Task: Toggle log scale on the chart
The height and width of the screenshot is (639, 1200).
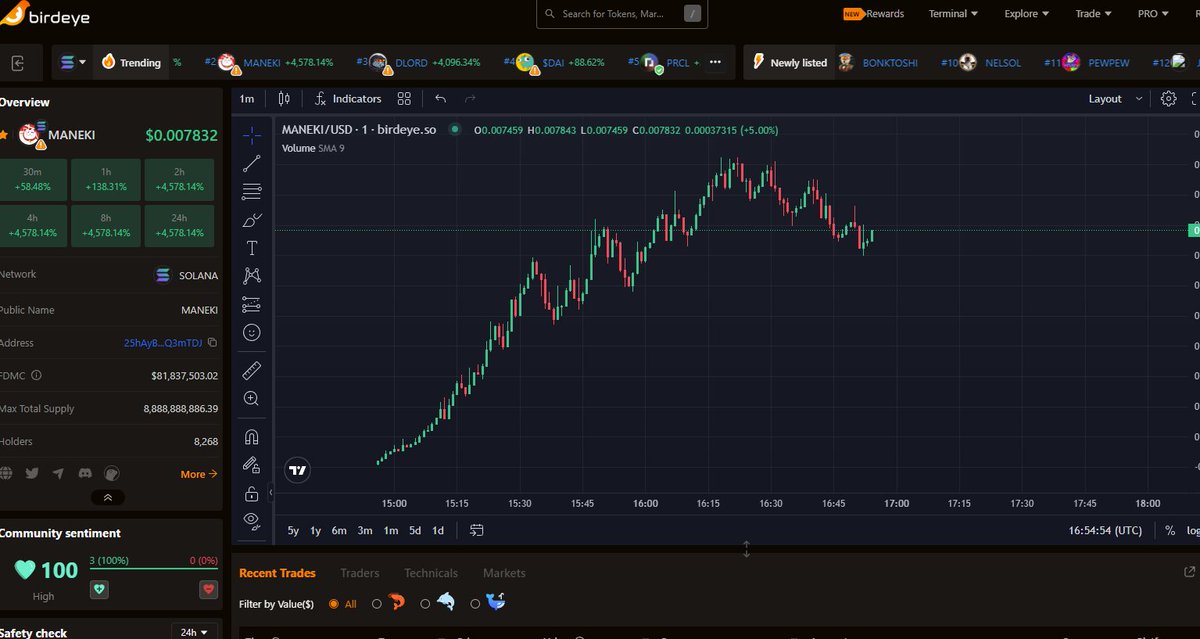Action: 1192,530
